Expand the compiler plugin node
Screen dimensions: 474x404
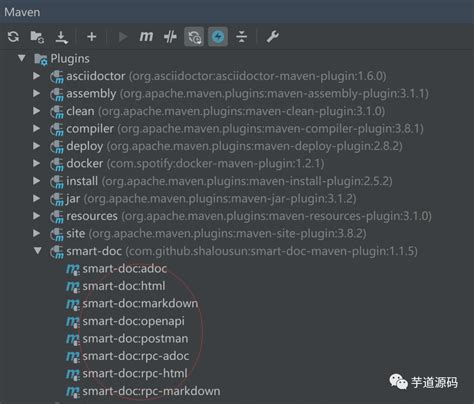point(37,128)
